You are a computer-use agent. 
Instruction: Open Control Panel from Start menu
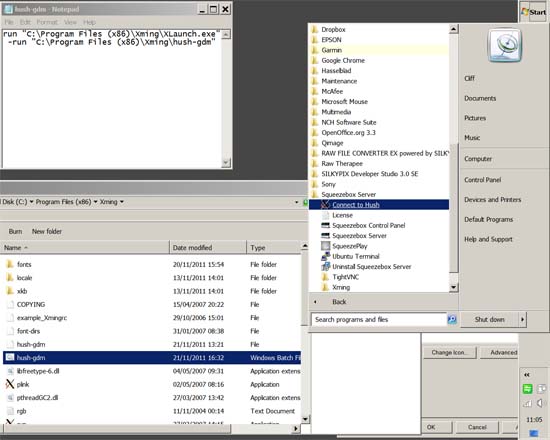482,180
